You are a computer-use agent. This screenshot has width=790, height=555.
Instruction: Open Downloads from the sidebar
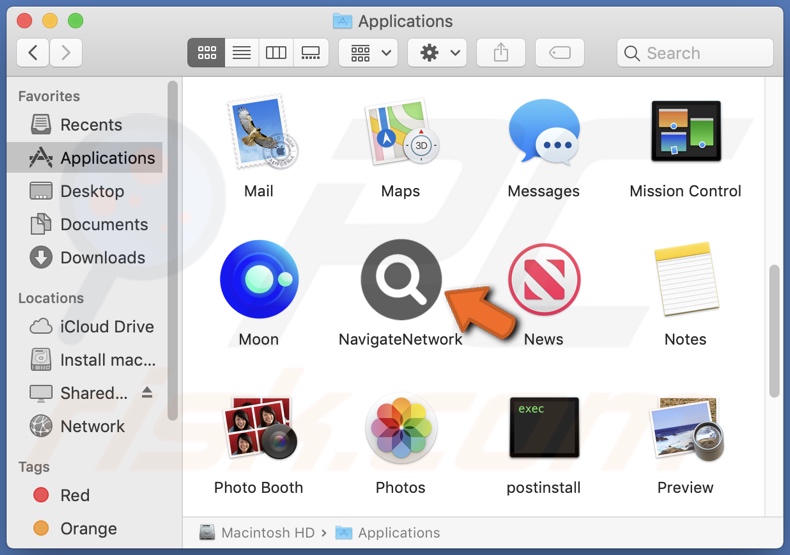tap(86, 257)
